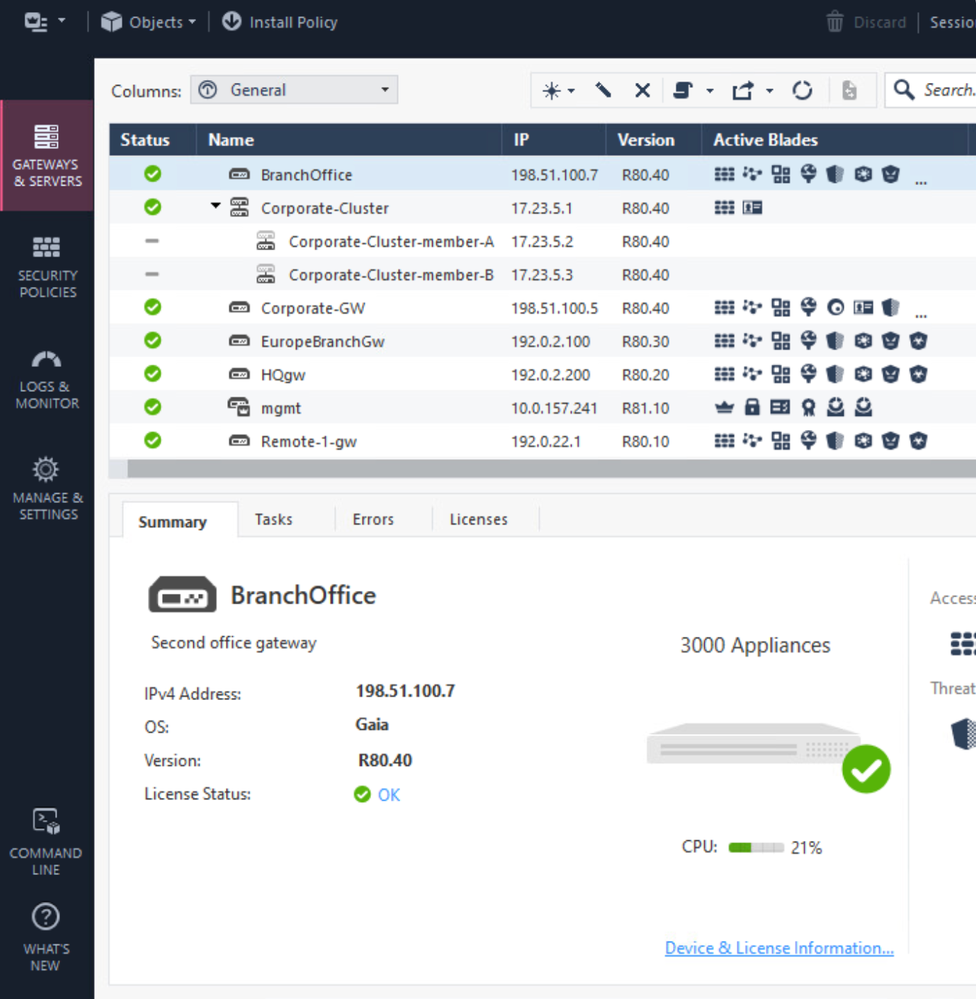Click the Discard button

pyautogui.click(x=866, y=22)
